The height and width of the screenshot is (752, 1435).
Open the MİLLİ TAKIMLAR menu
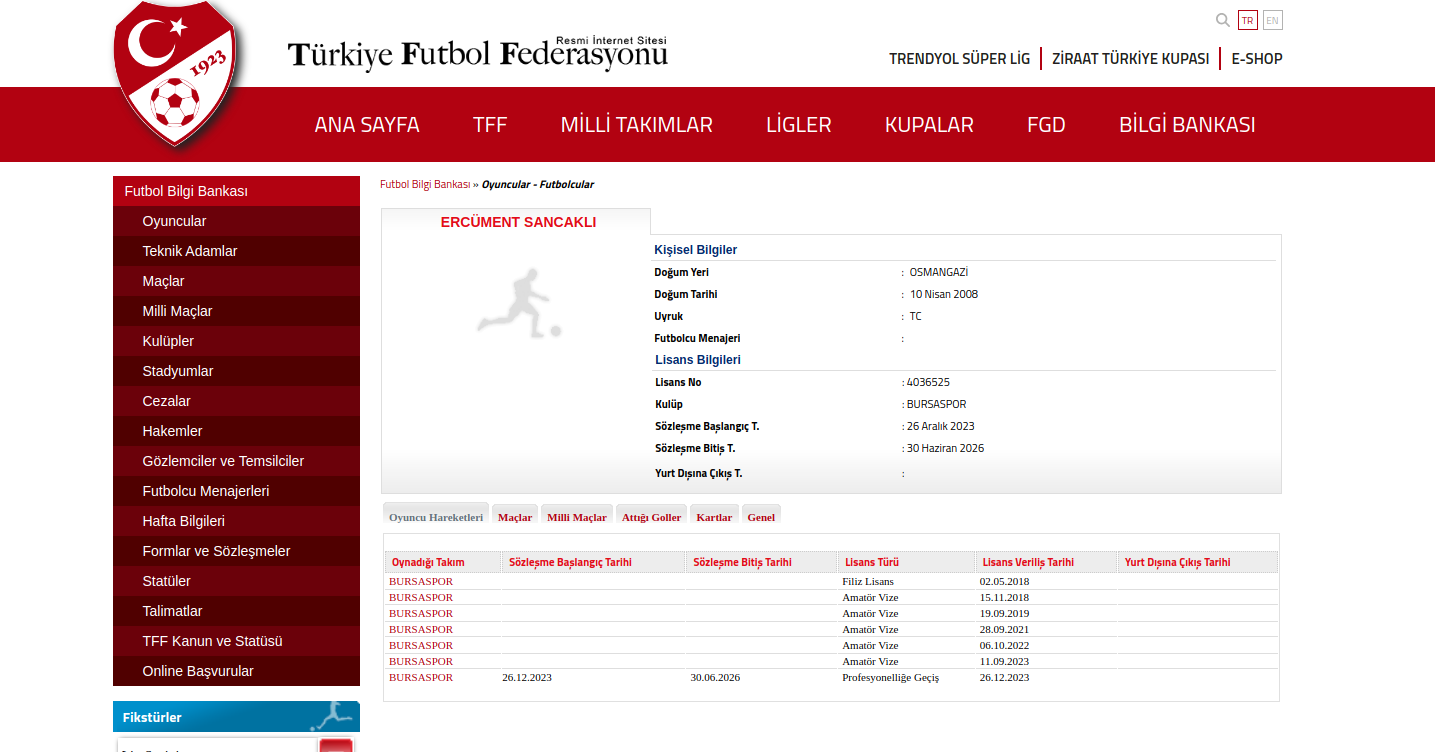point(636,125)
